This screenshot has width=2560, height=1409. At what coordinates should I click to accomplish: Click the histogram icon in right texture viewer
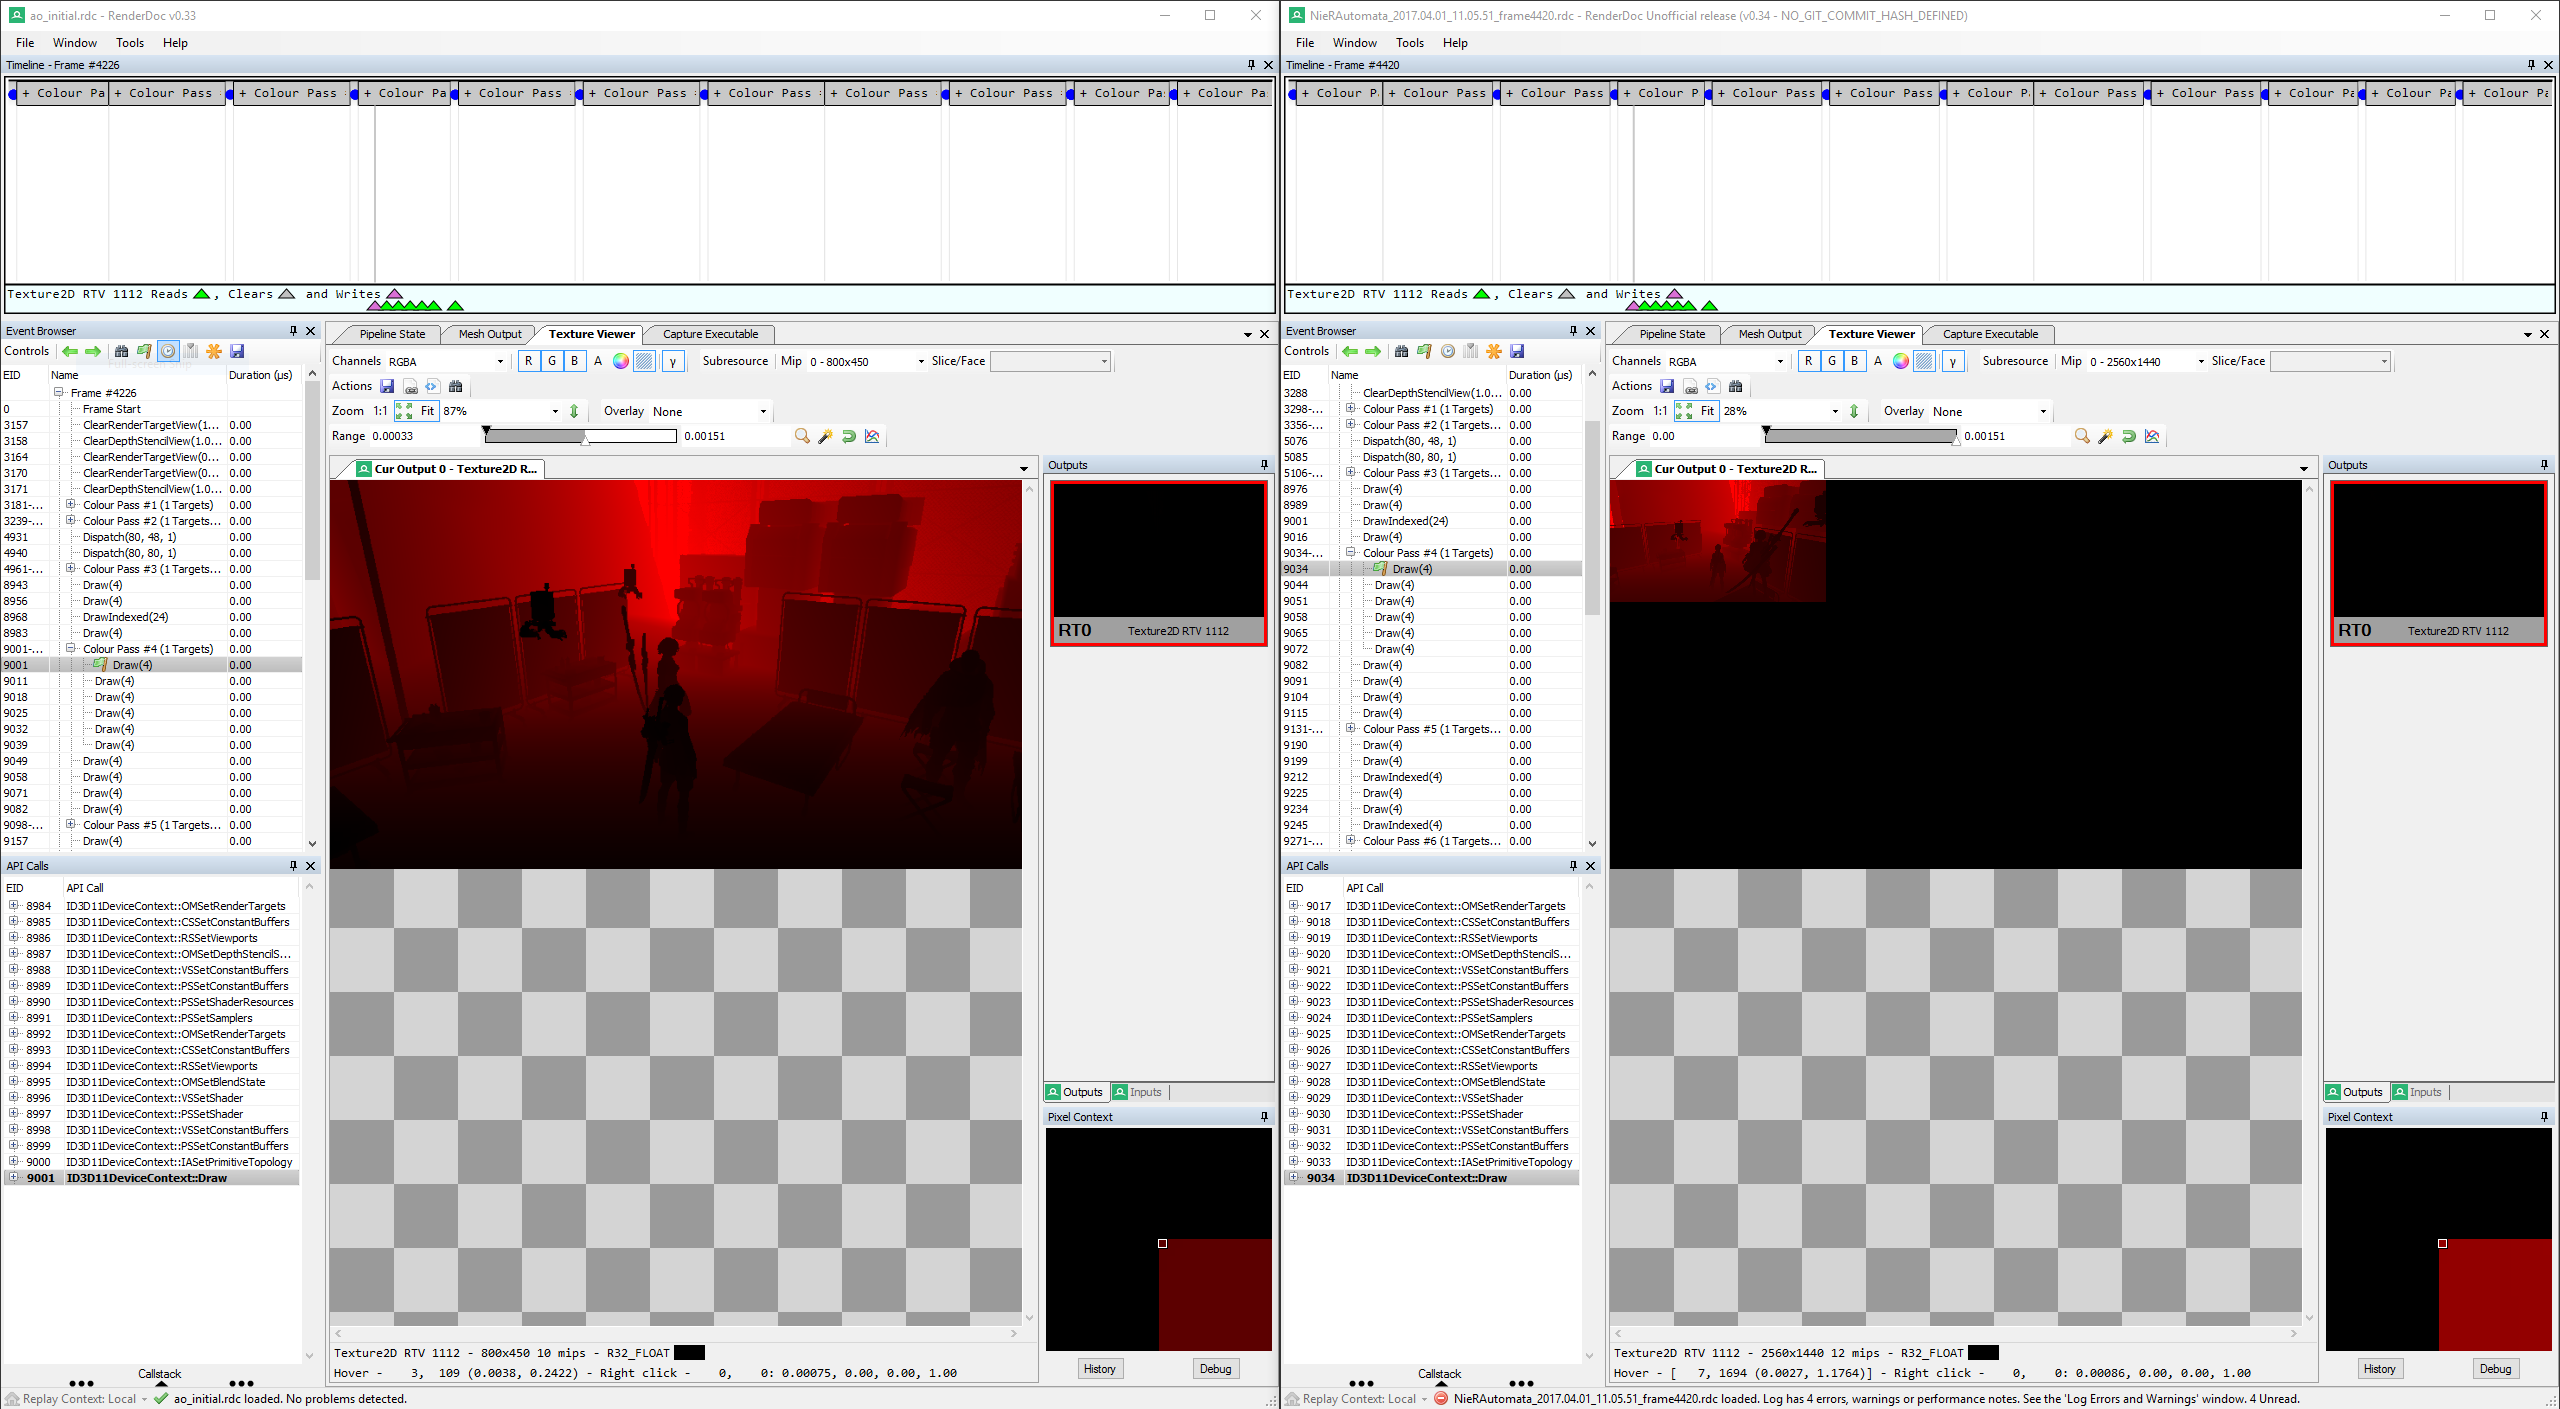click(2152, 436)
